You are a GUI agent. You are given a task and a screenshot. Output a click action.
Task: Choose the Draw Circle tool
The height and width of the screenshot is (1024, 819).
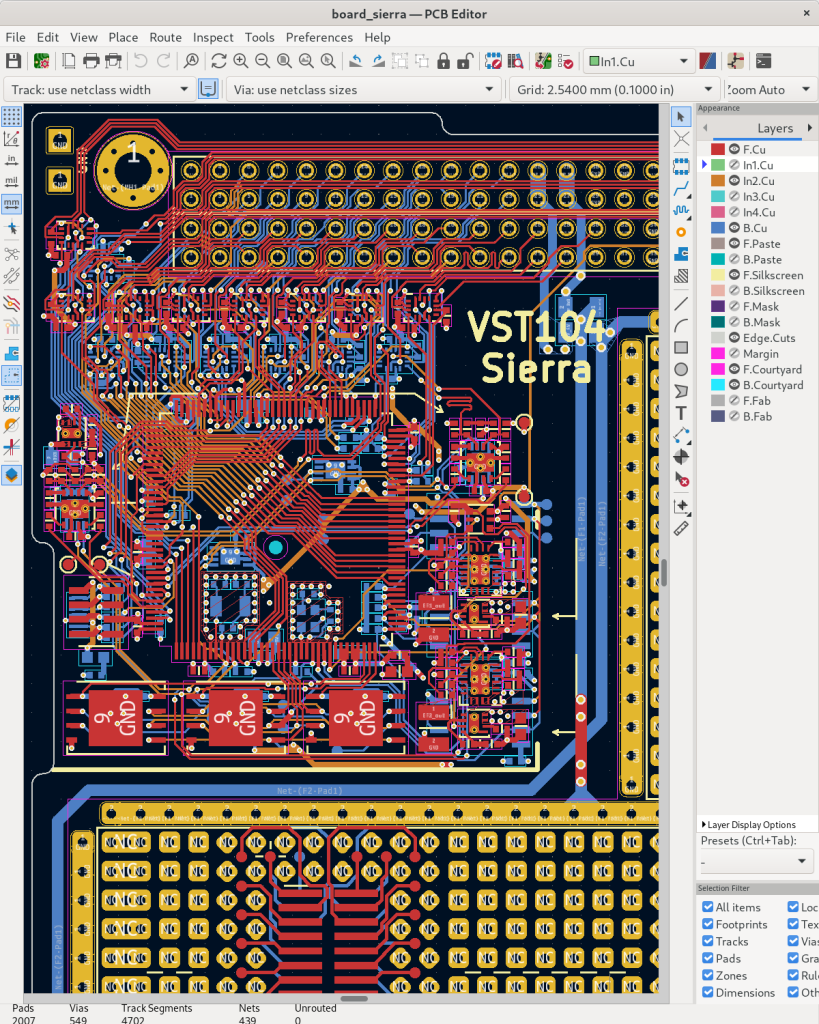pyautogui.click(x=681, y=369)
